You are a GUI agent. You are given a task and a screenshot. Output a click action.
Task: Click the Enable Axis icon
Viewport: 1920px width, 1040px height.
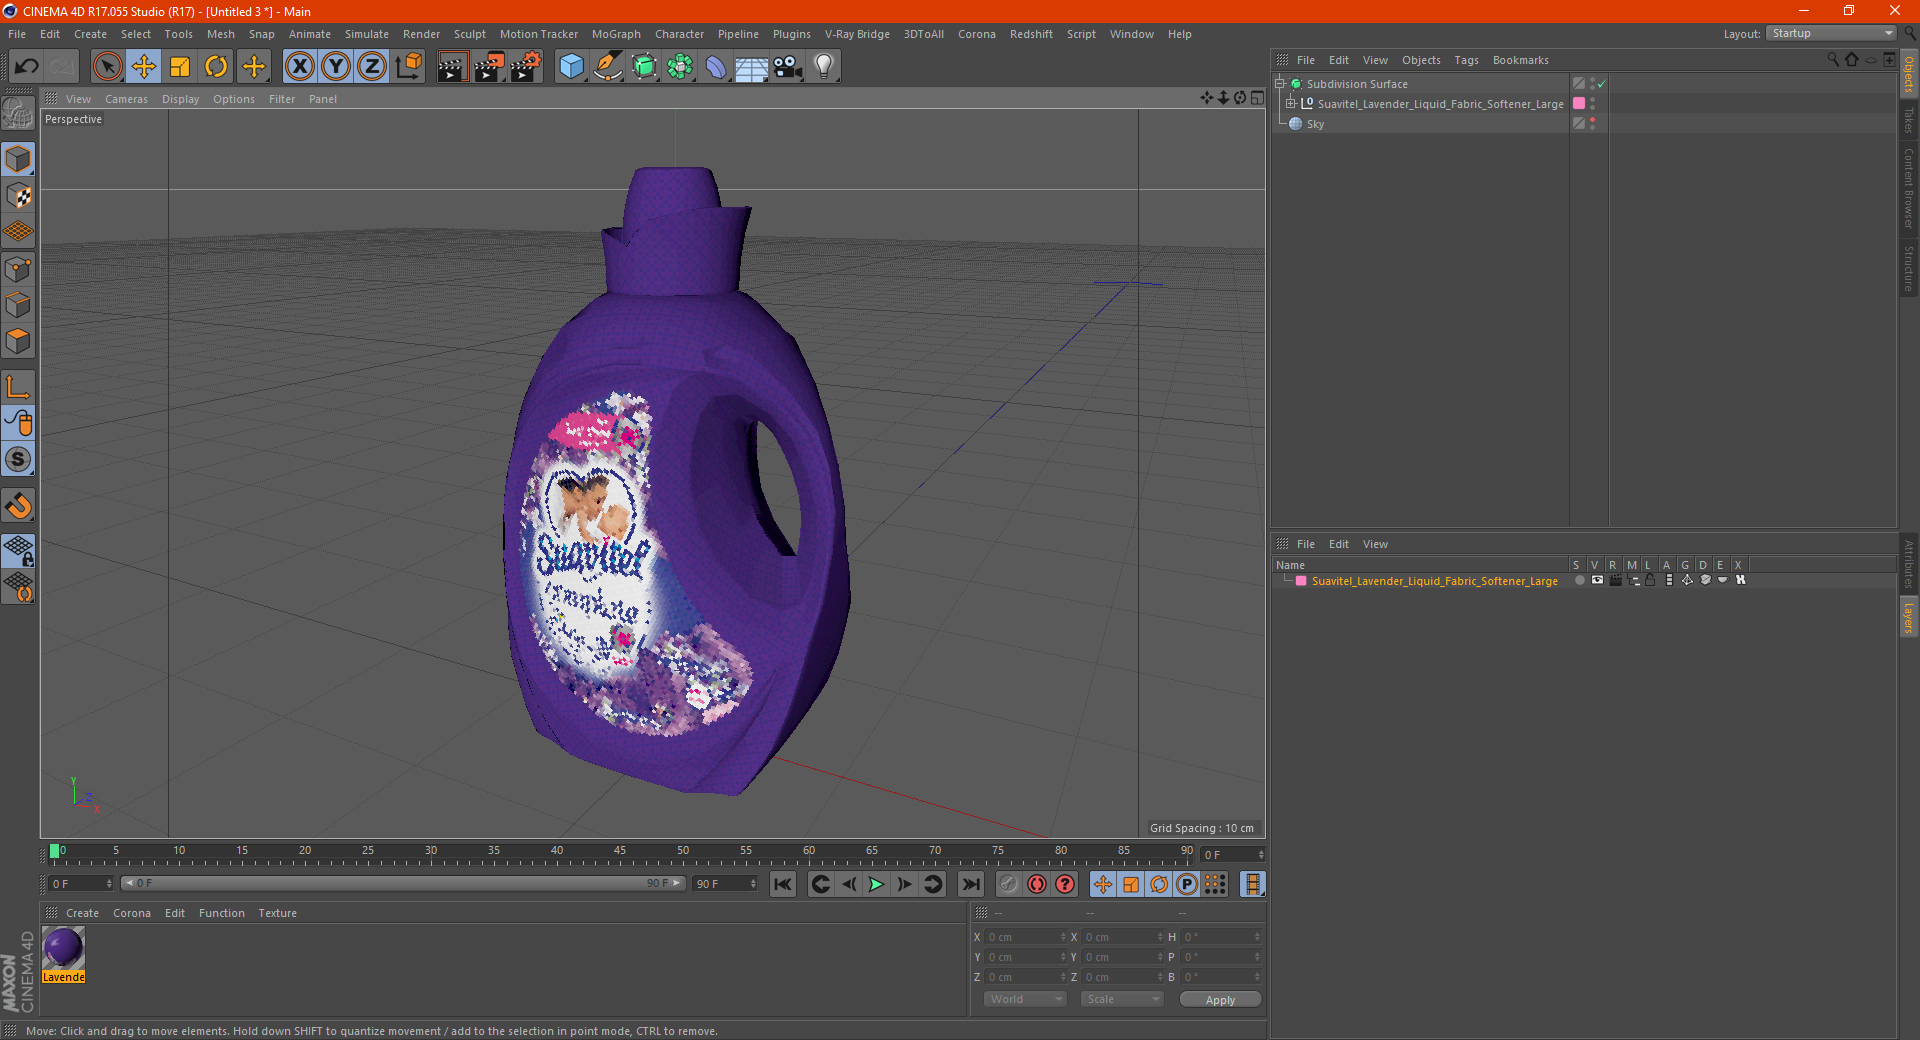[18, 387]
